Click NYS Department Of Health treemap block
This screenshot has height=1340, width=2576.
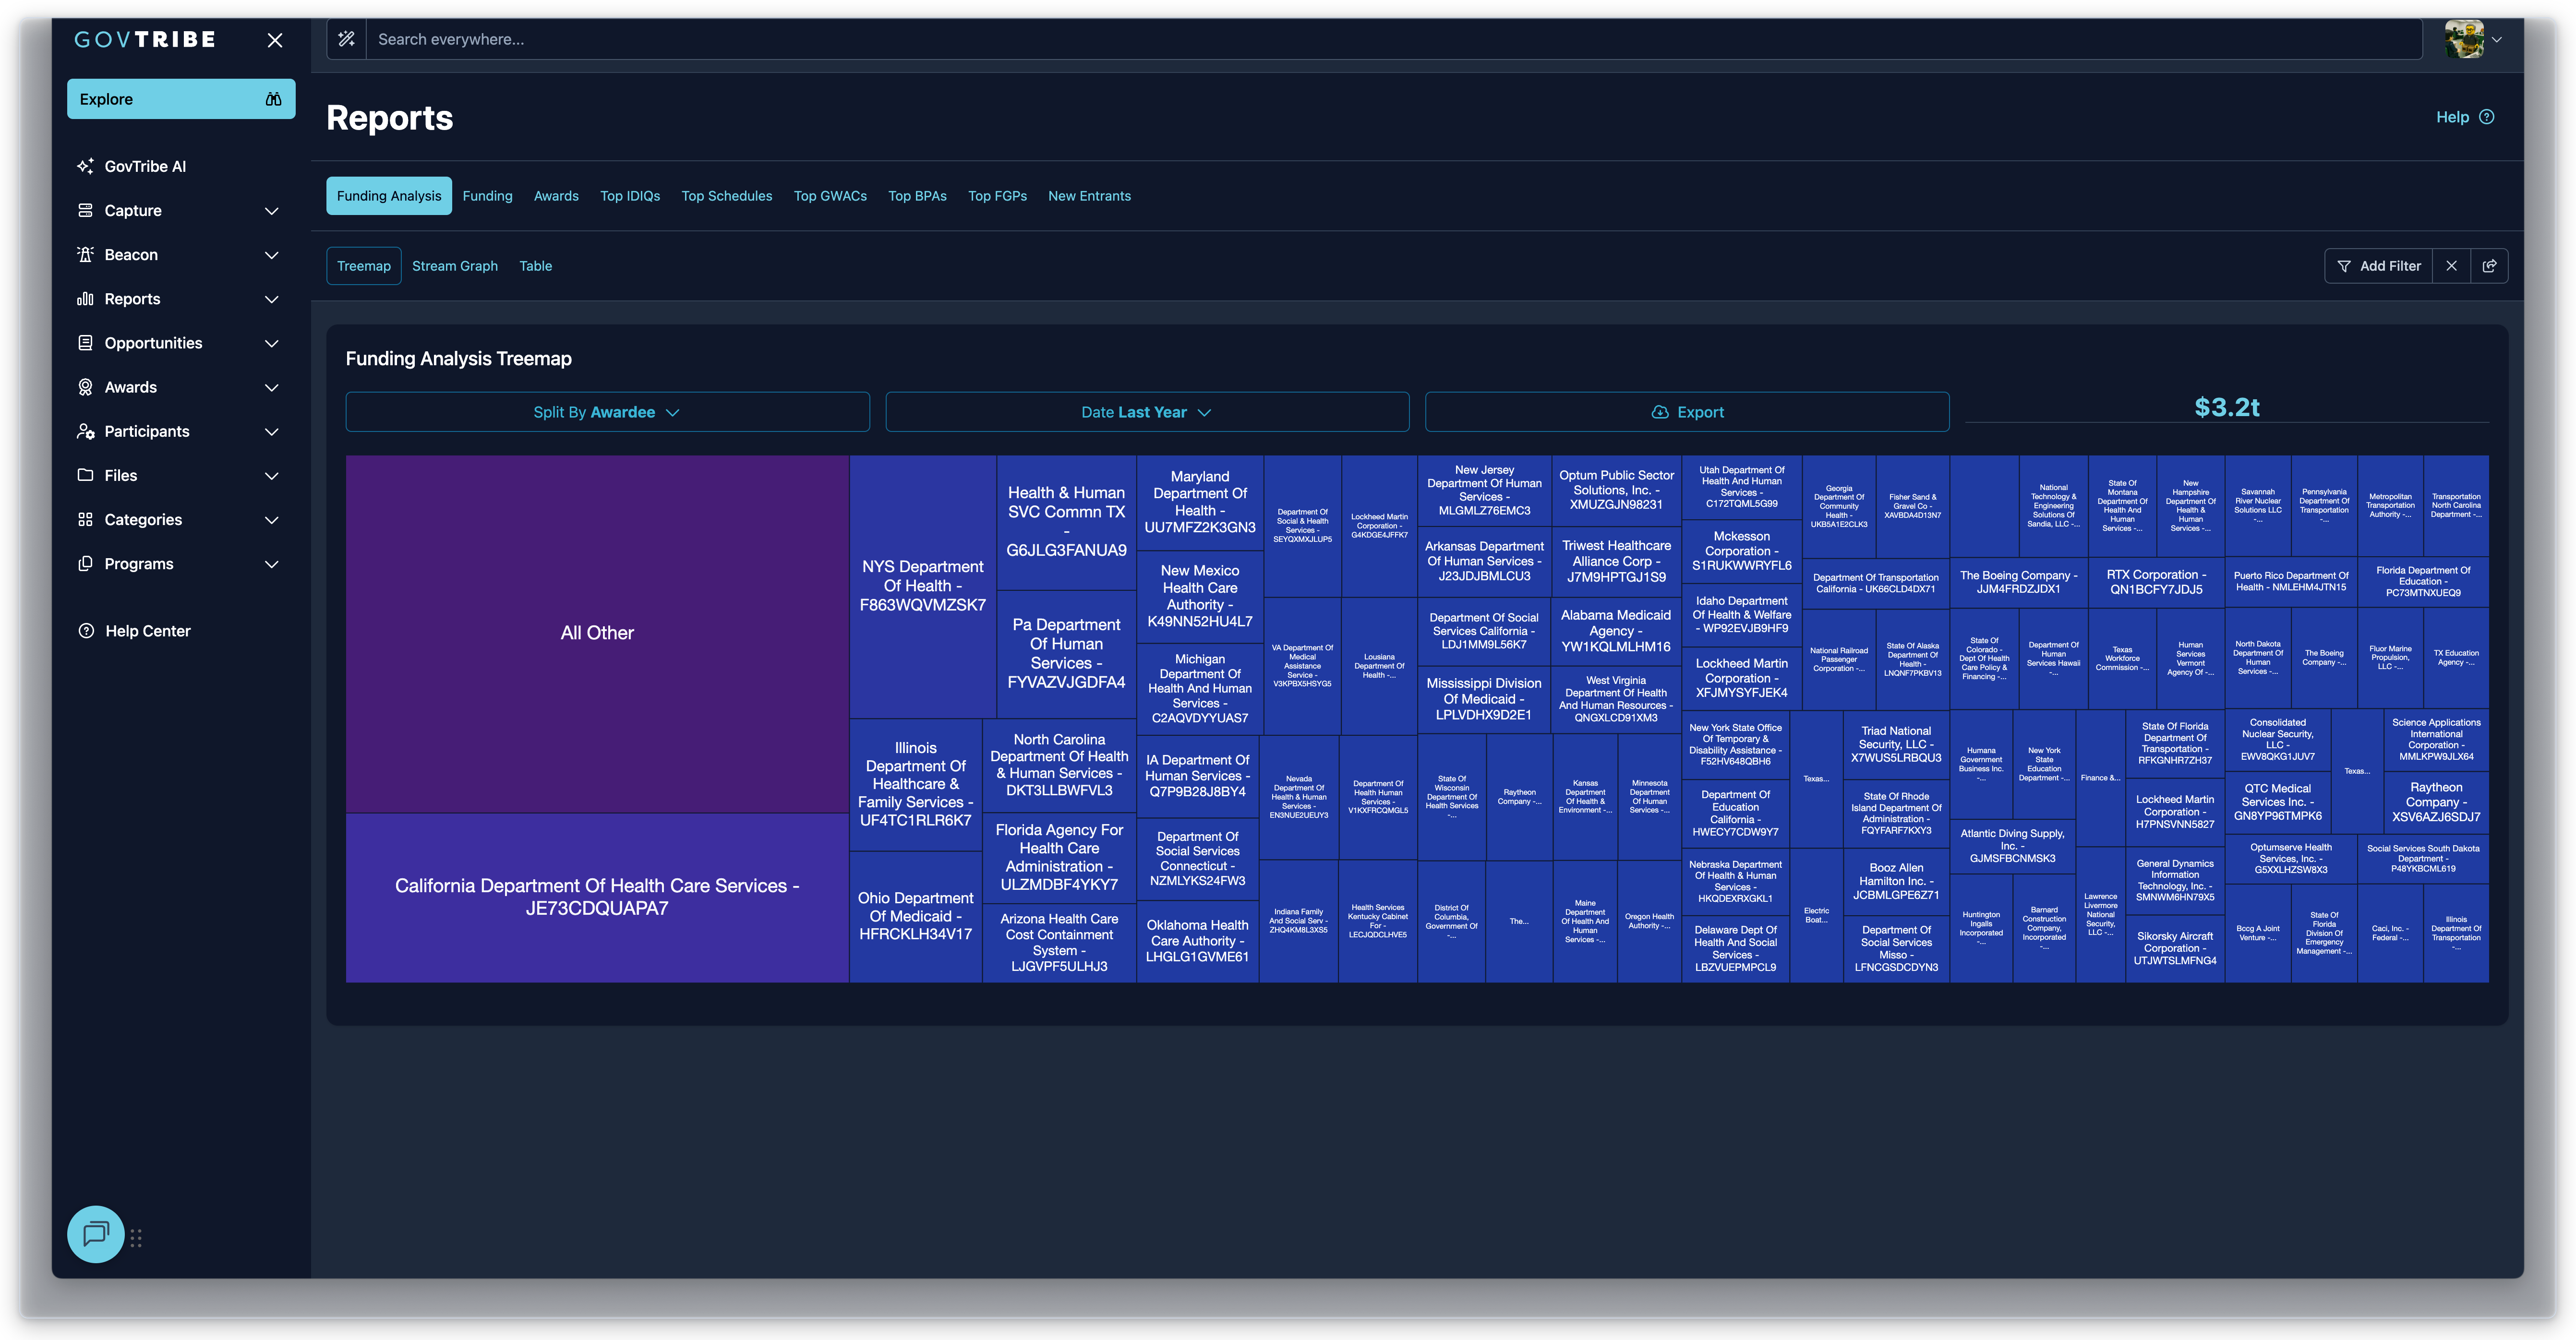tap(922, 586)
